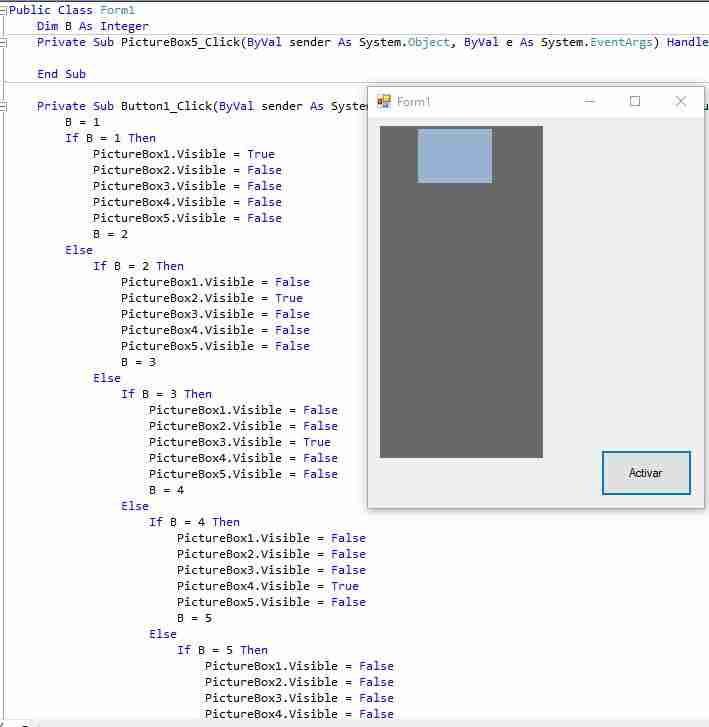709x727 pixels.
Task: Click the "Form1" class name in code
Action: point(117,10)
